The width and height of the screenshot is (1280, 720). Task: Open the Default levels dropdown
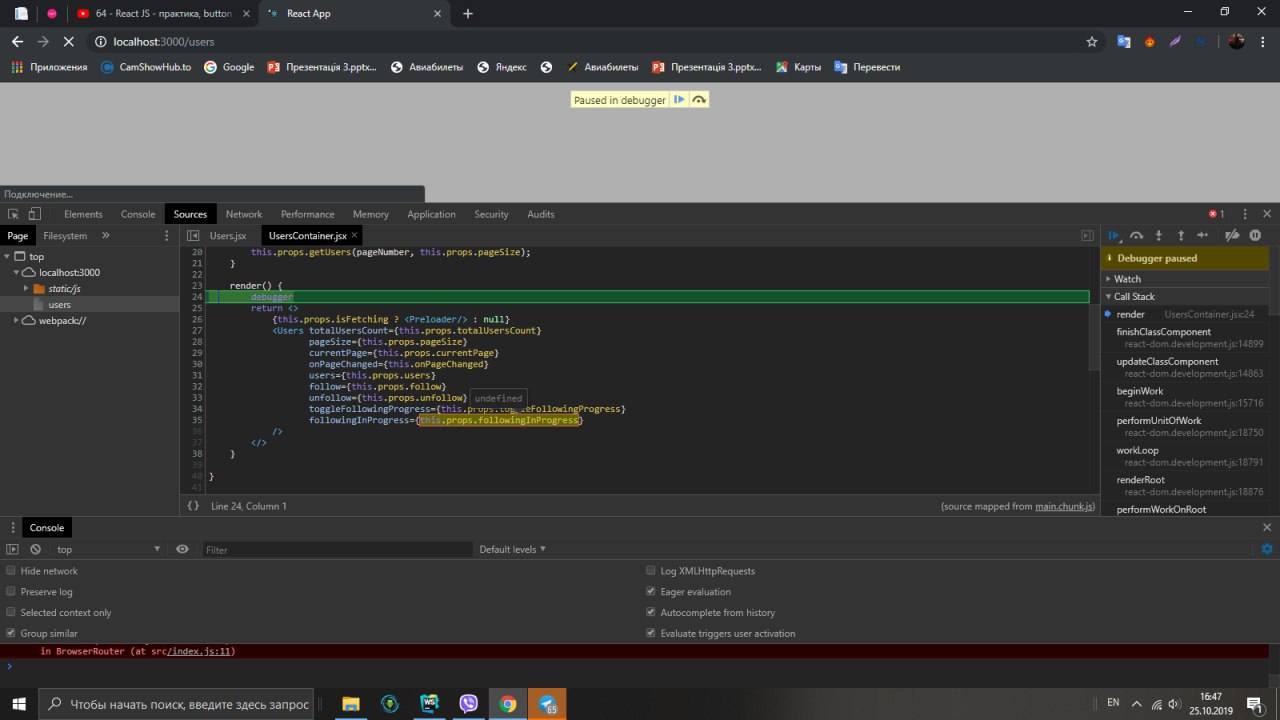513,549
